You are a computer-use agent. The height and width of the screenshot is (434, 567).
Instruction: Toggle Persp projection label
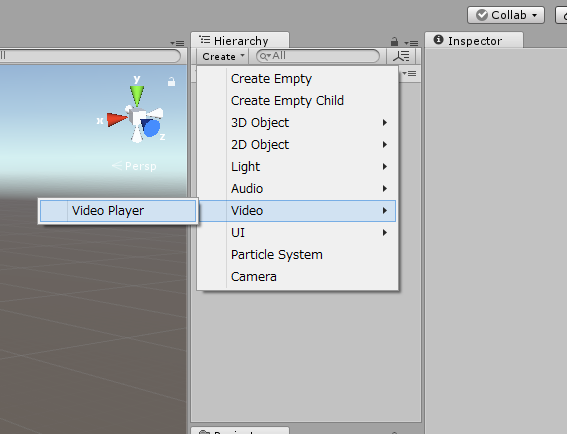point(134,166)
